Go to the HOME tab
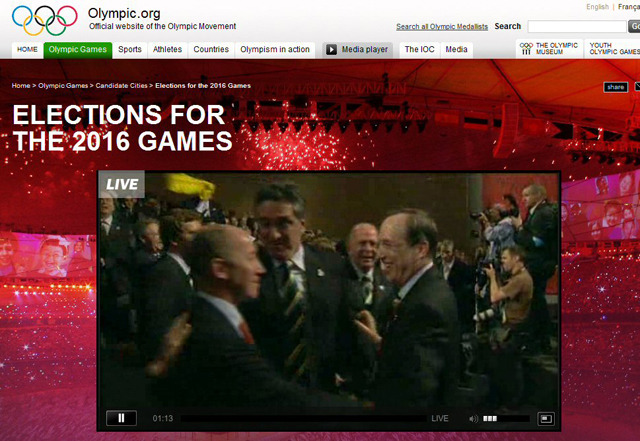Image resolution: width=640 pixels, height=441 pixels. [27, 49]
